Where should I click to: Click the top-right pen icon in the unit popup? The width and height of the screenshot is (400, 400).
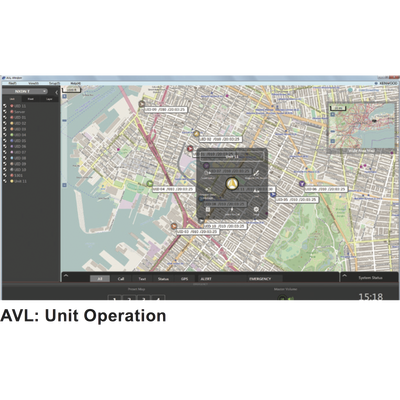pyautogui.click(x=256, y=173)
